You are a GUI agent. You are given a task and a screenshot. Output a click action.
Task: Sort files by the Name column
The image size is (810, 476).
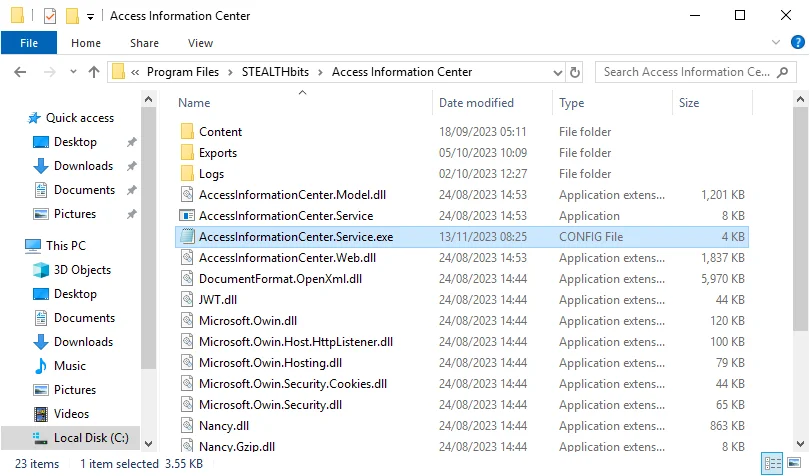click(x=194, y=103)
